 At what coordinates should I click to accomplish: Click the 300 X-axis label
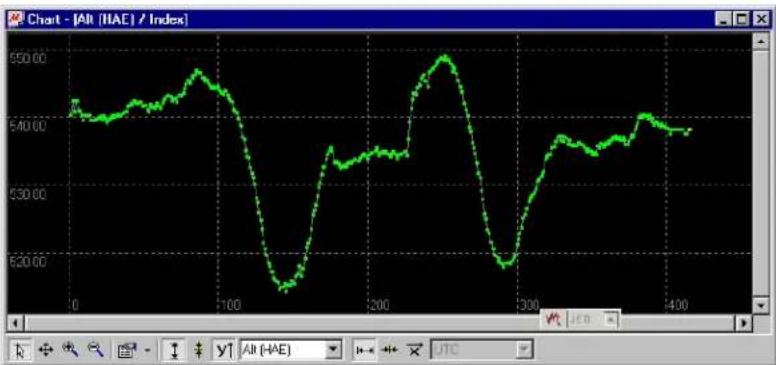click(530, 305)
